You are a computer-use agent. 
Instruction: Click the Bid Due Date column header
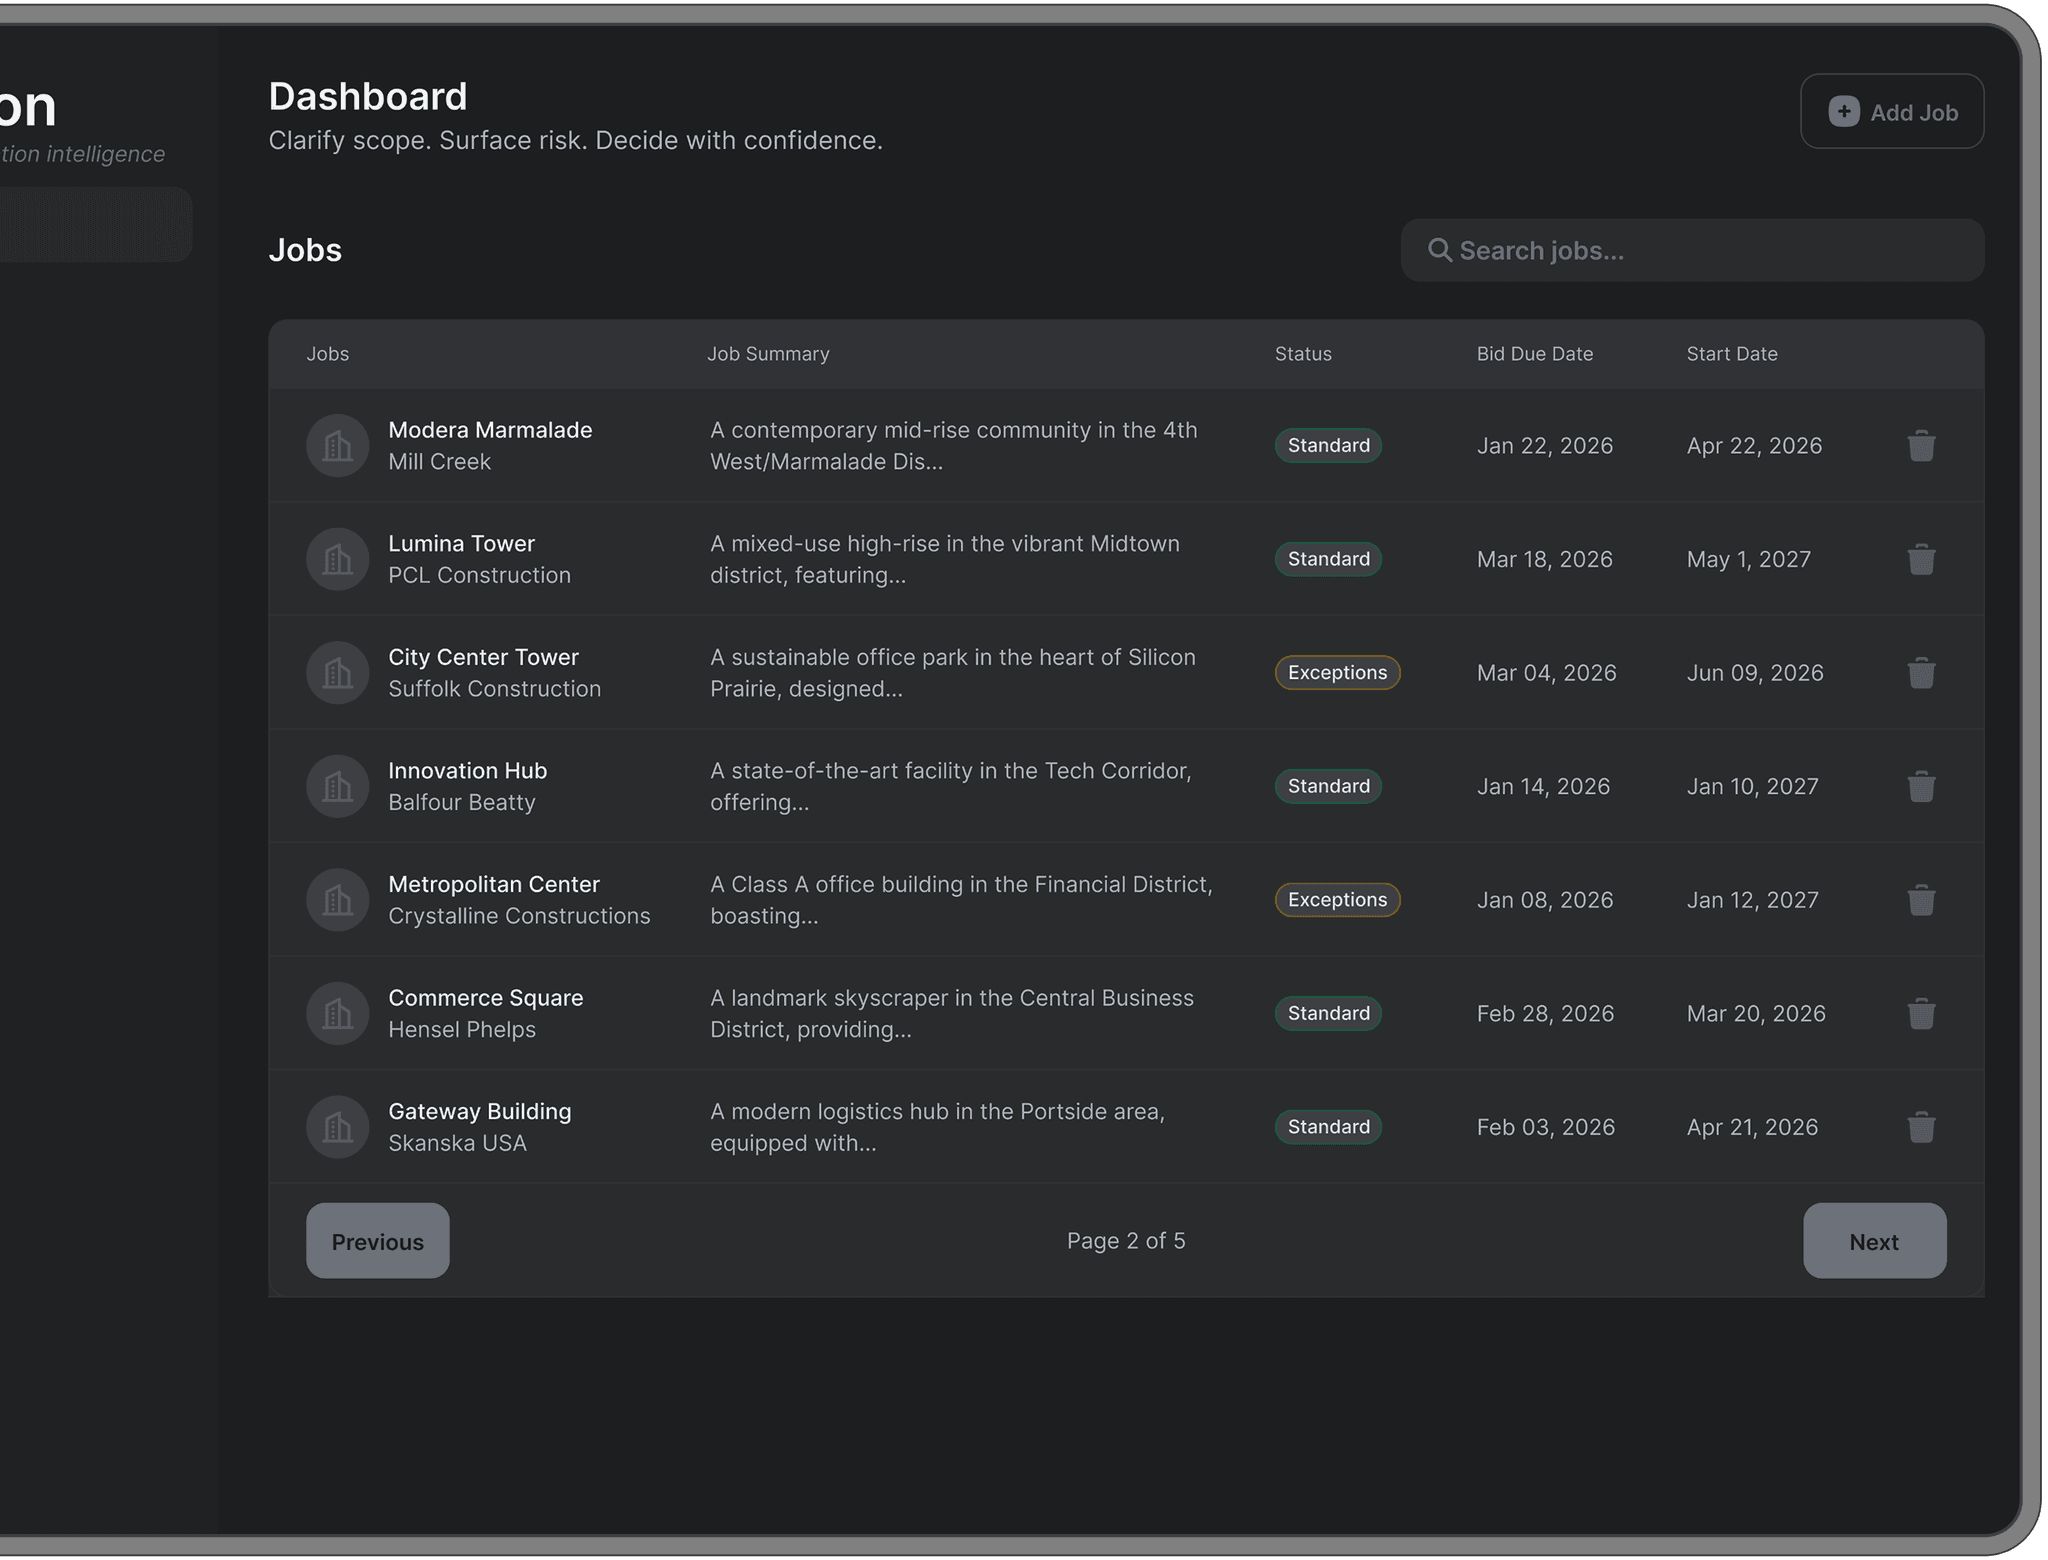(1534, 354)
